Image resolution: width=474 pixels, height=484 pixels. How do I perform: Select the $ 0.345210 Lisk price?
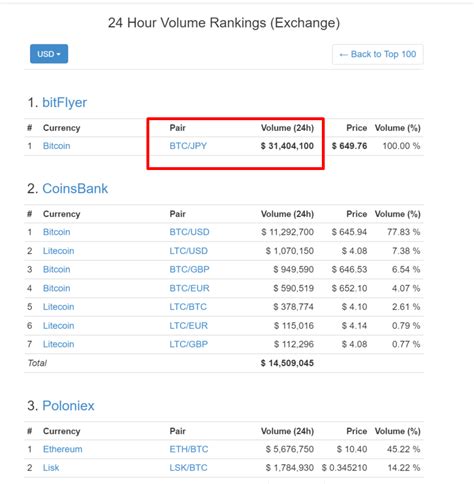coord(344,468)
